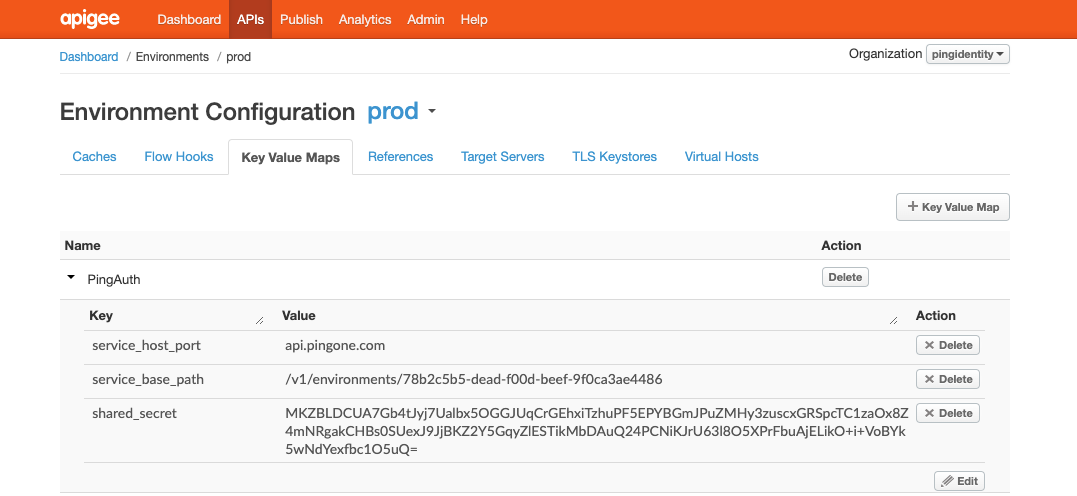Image resolution: width=1077 pixels, height=496 pixels.
Task: Open the prod environment selector dropdown
Action: coord(402,111)
